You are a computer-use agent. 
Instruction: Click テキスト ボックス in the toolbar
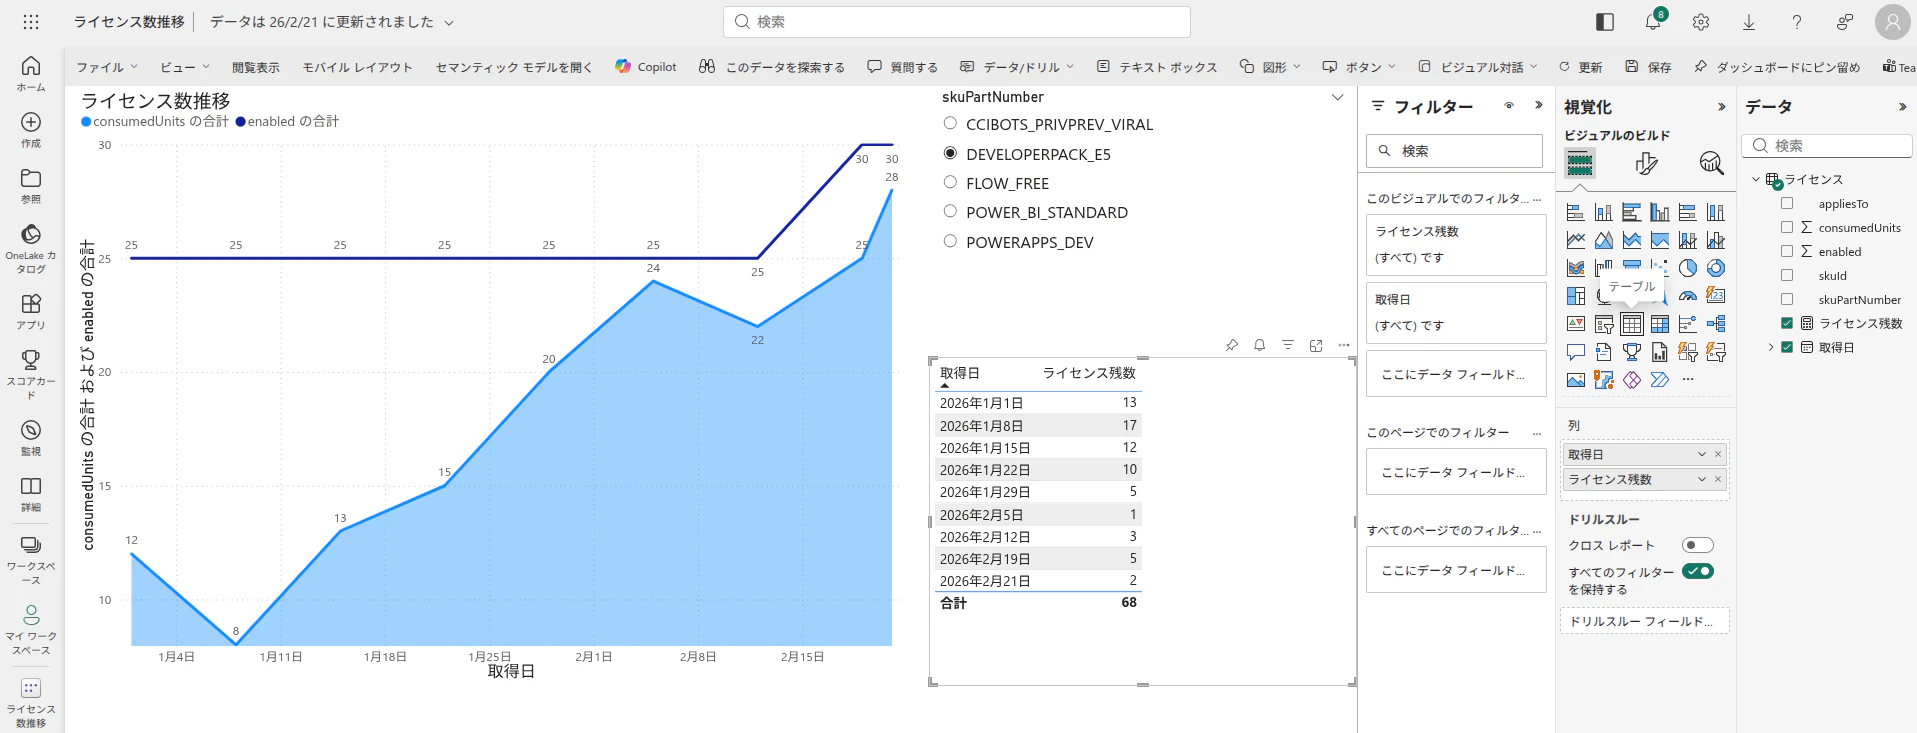tap(1157, 67)
